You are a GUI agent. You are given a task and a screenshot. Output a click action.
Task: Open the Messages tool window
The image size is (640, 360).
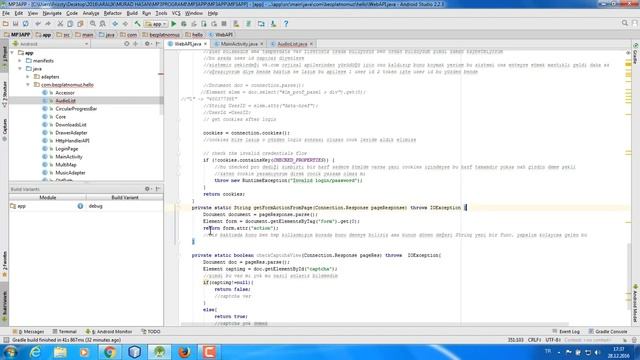tap(29, 331)
